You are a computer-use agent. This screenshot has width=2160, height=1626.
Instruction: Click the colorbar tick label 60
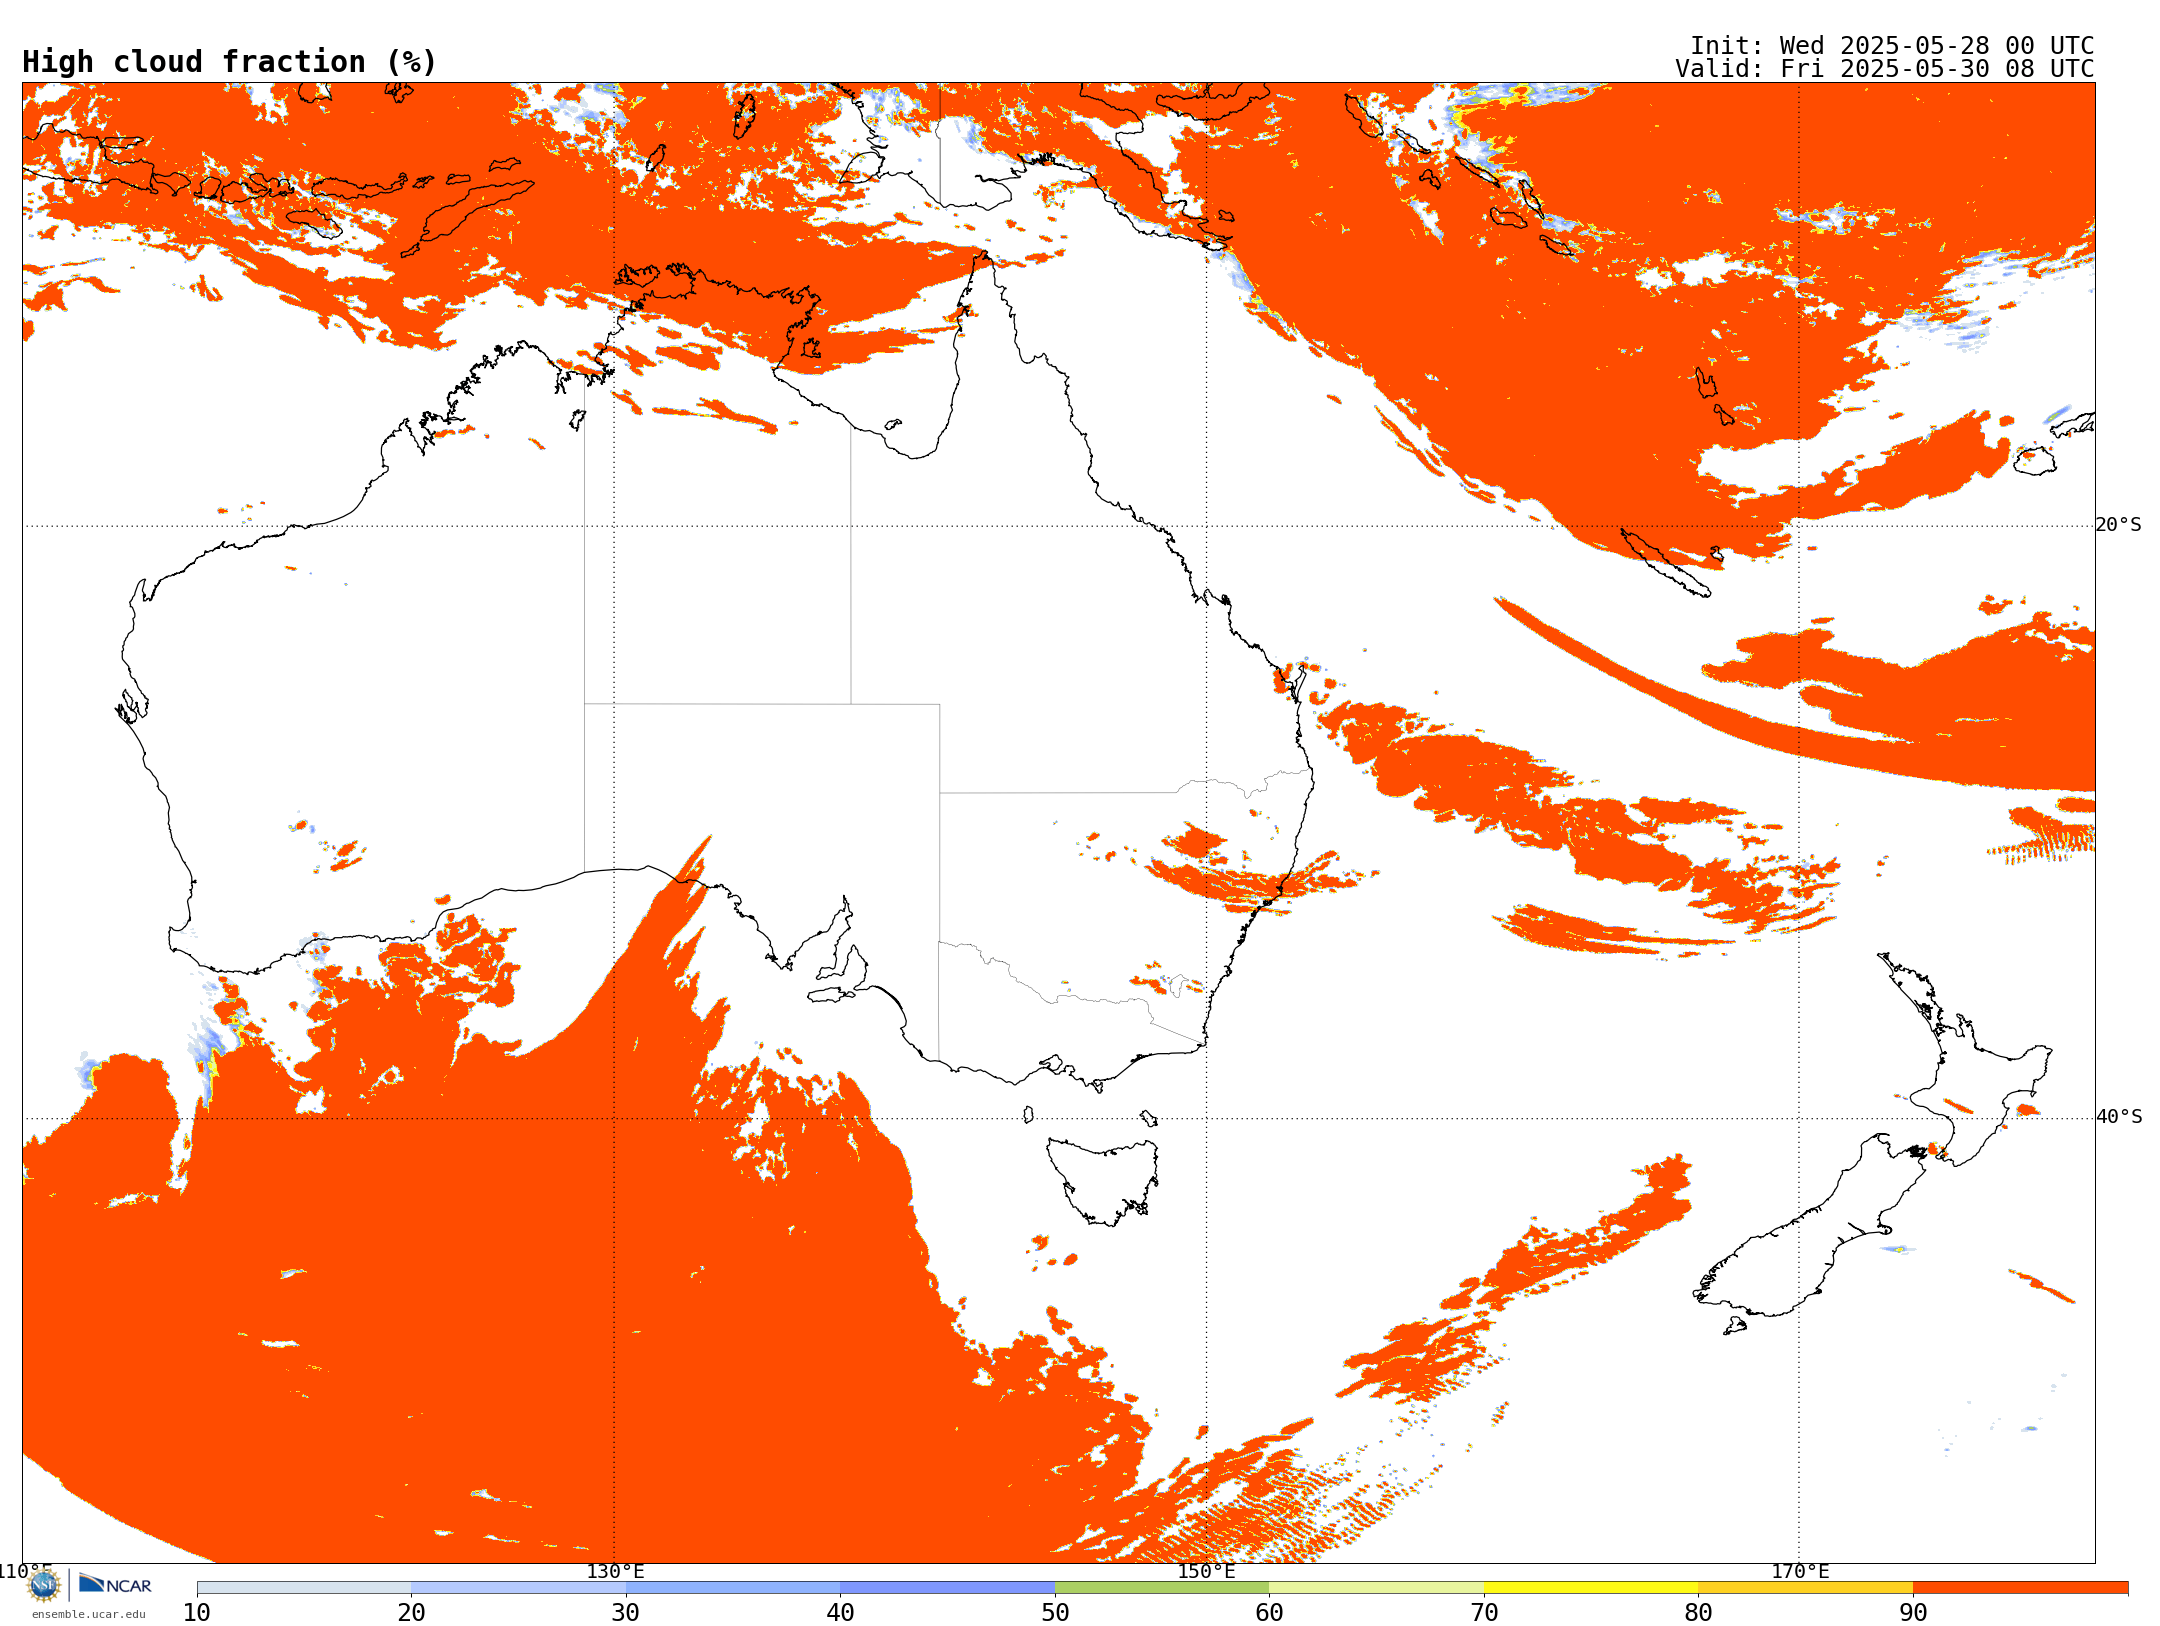click(1269, 1613)
